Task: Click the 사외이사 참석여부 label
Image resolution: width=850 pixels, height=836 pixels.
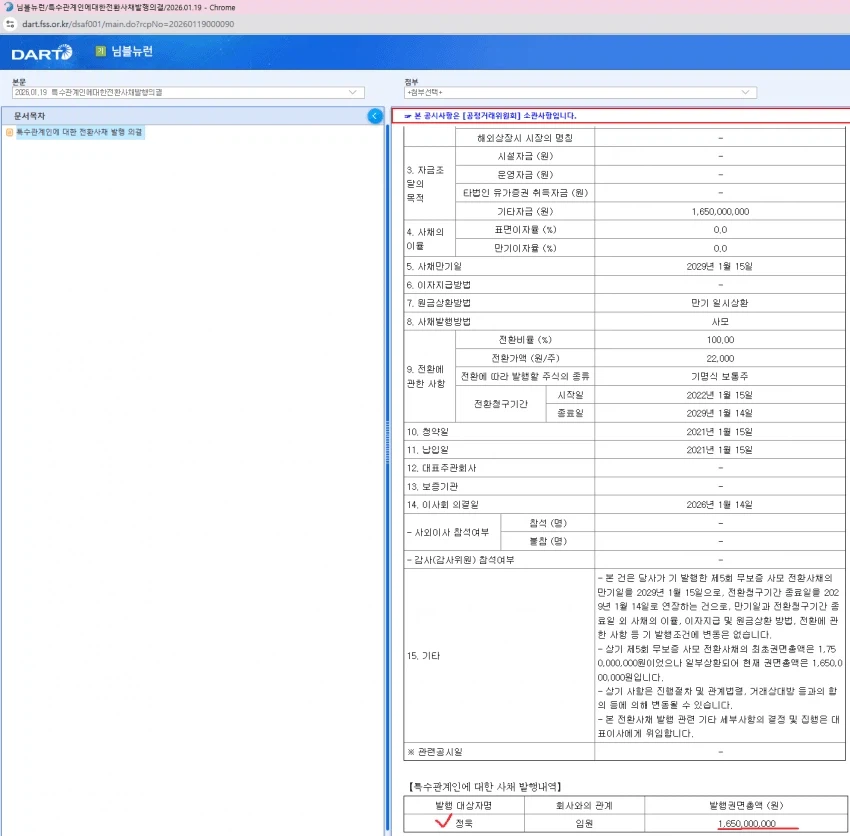Action: pos(448,532)
